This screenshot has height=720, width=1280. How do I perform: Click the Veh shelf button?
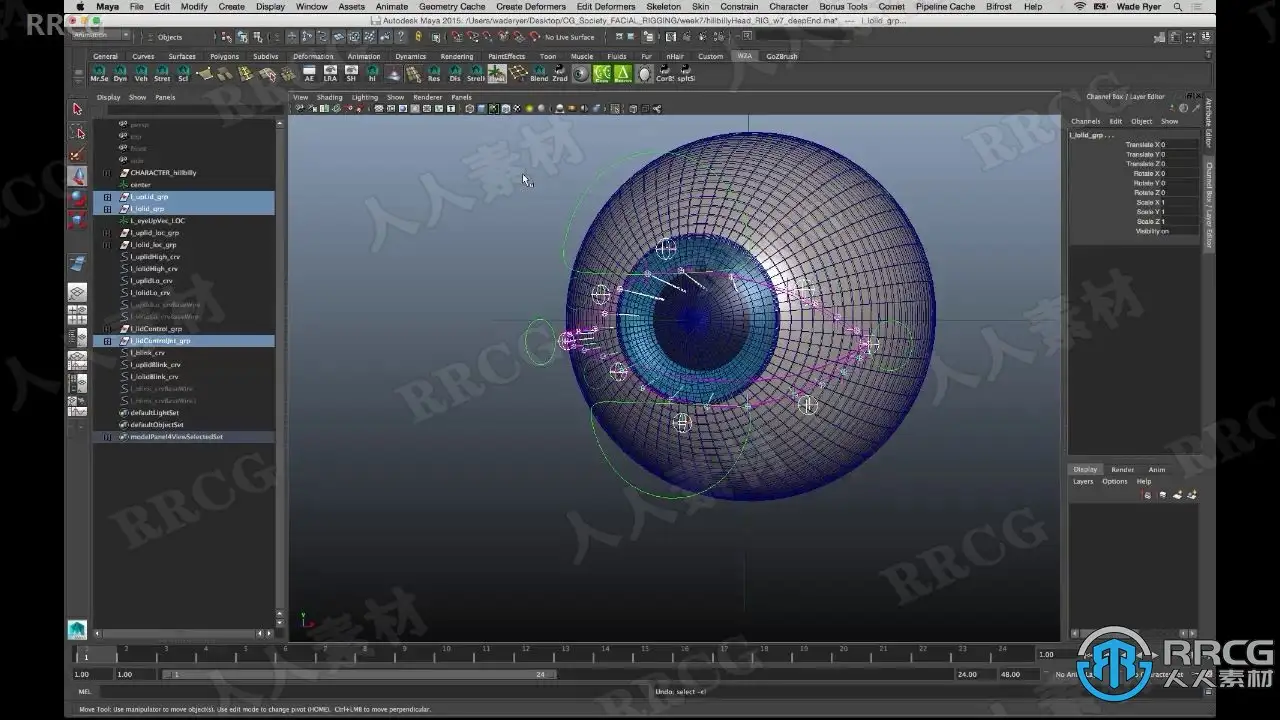coord(141,73)
